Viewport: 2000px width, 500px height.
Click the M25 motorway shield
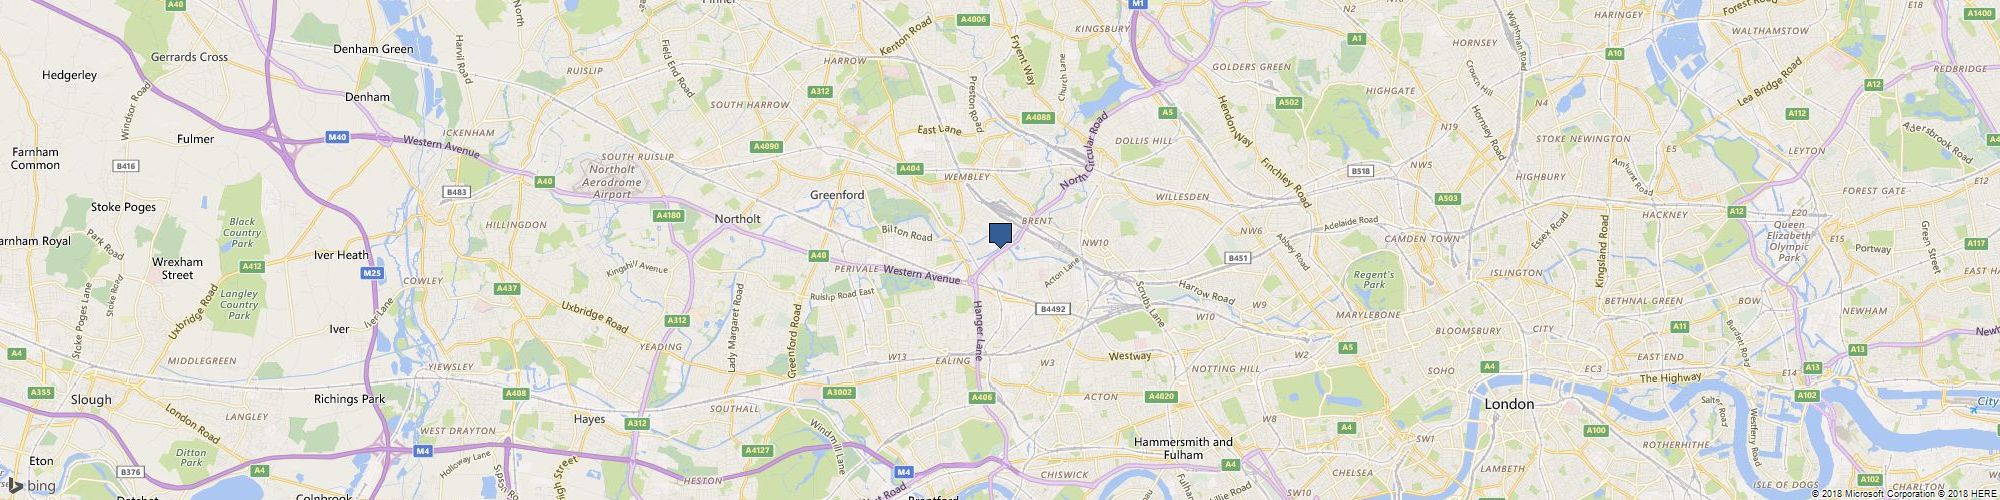pos(373,272)
